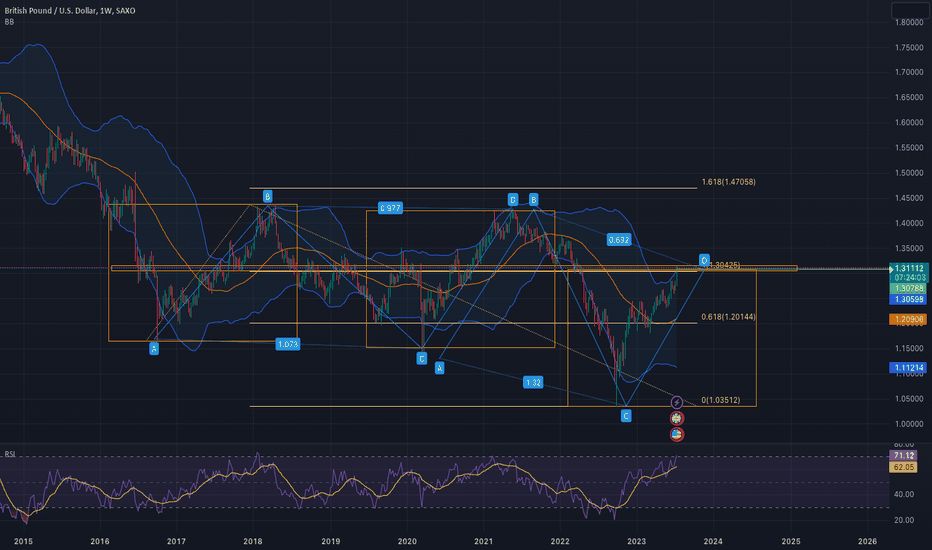
Task: Click 2018 on the time axis
Action: tap(253, 541)
